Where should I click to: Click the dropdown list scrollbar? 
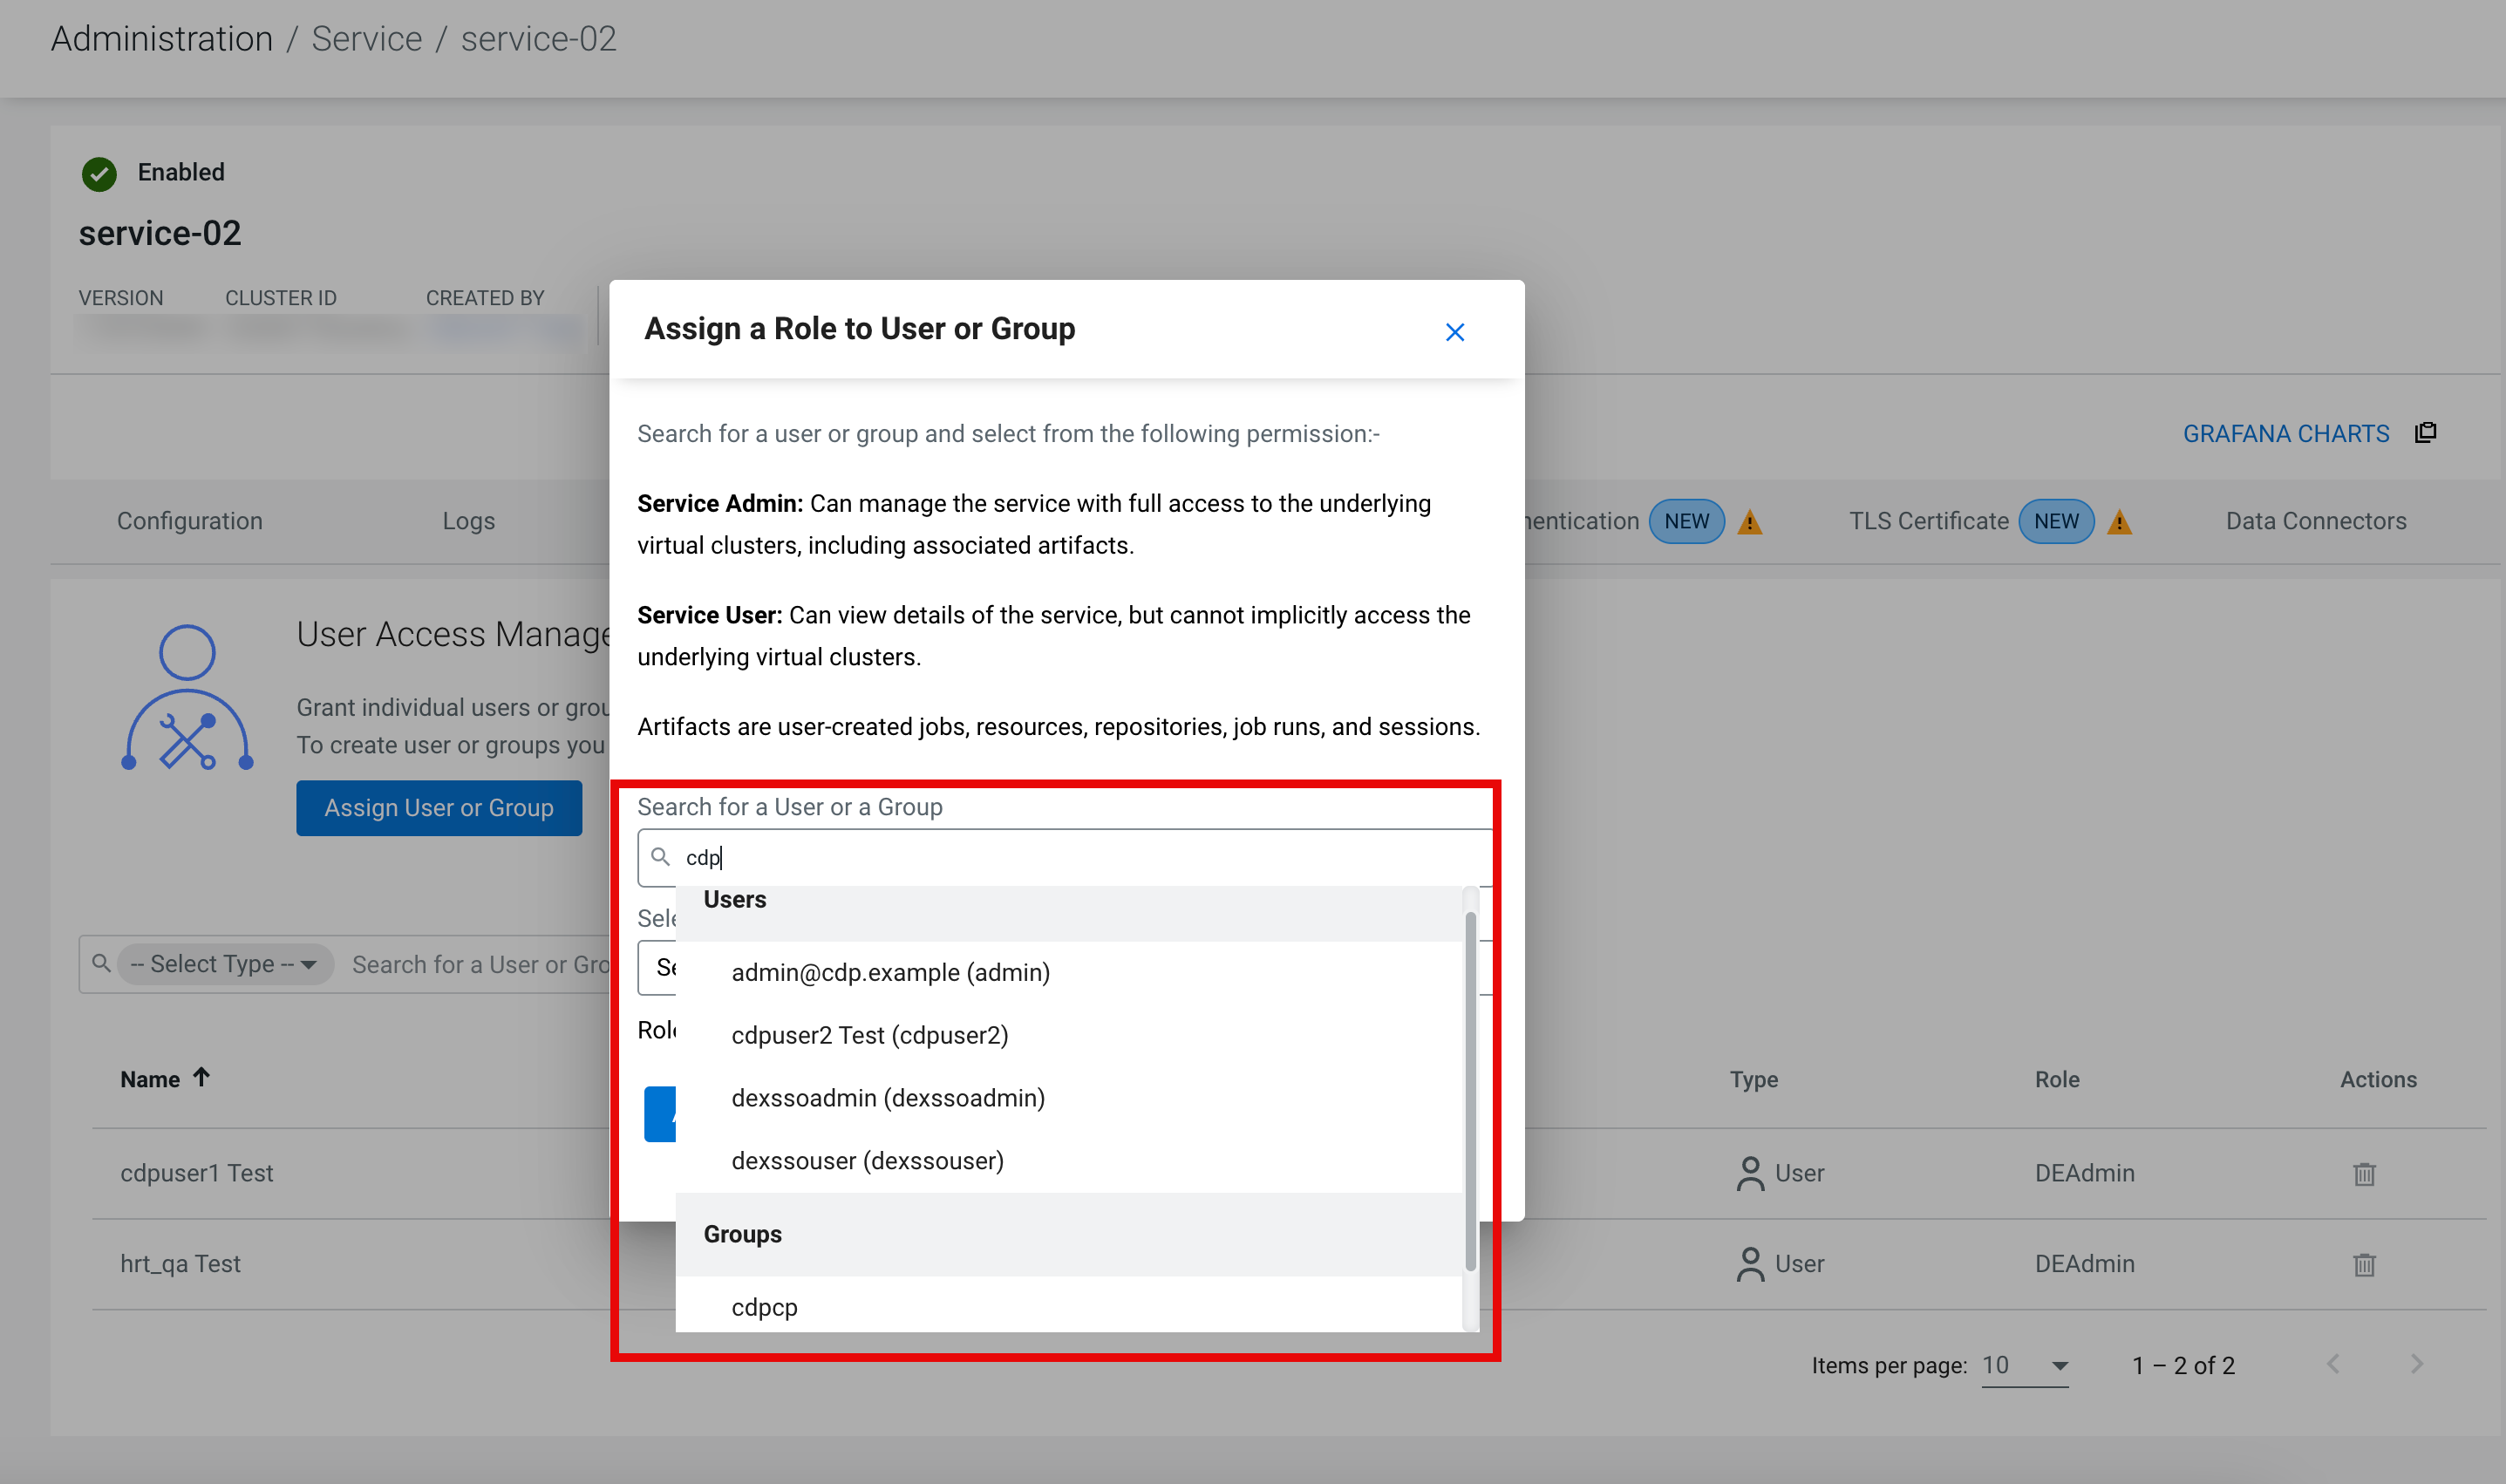click(x=1469, y=1090)
